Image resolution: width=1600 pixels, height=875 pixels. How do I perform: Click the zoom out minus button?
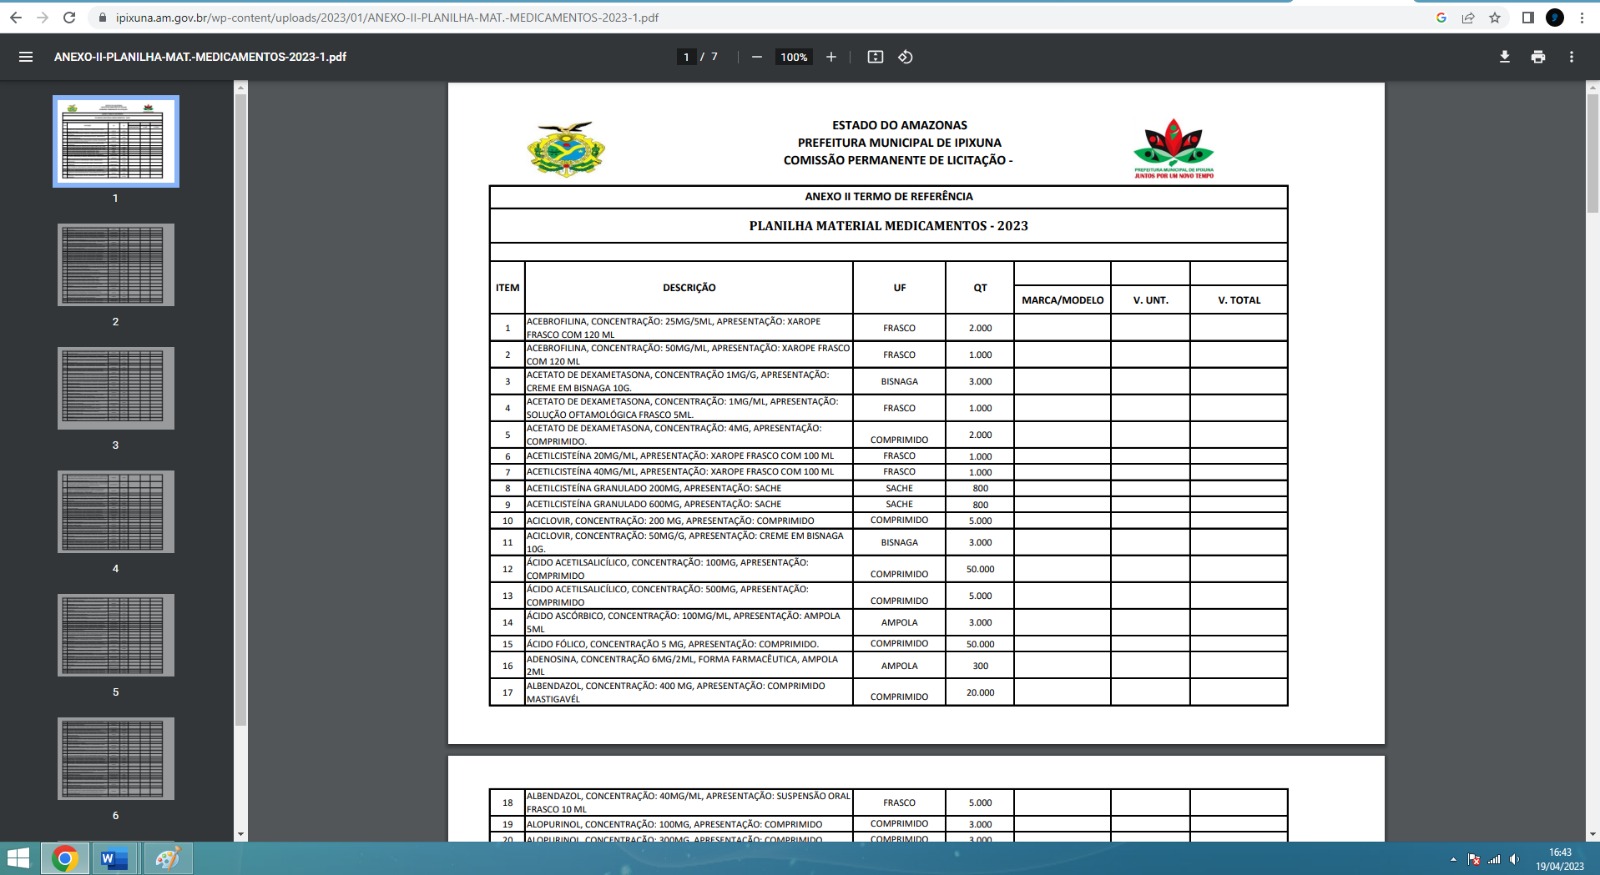pyautogui.click(x=757, y=57)
